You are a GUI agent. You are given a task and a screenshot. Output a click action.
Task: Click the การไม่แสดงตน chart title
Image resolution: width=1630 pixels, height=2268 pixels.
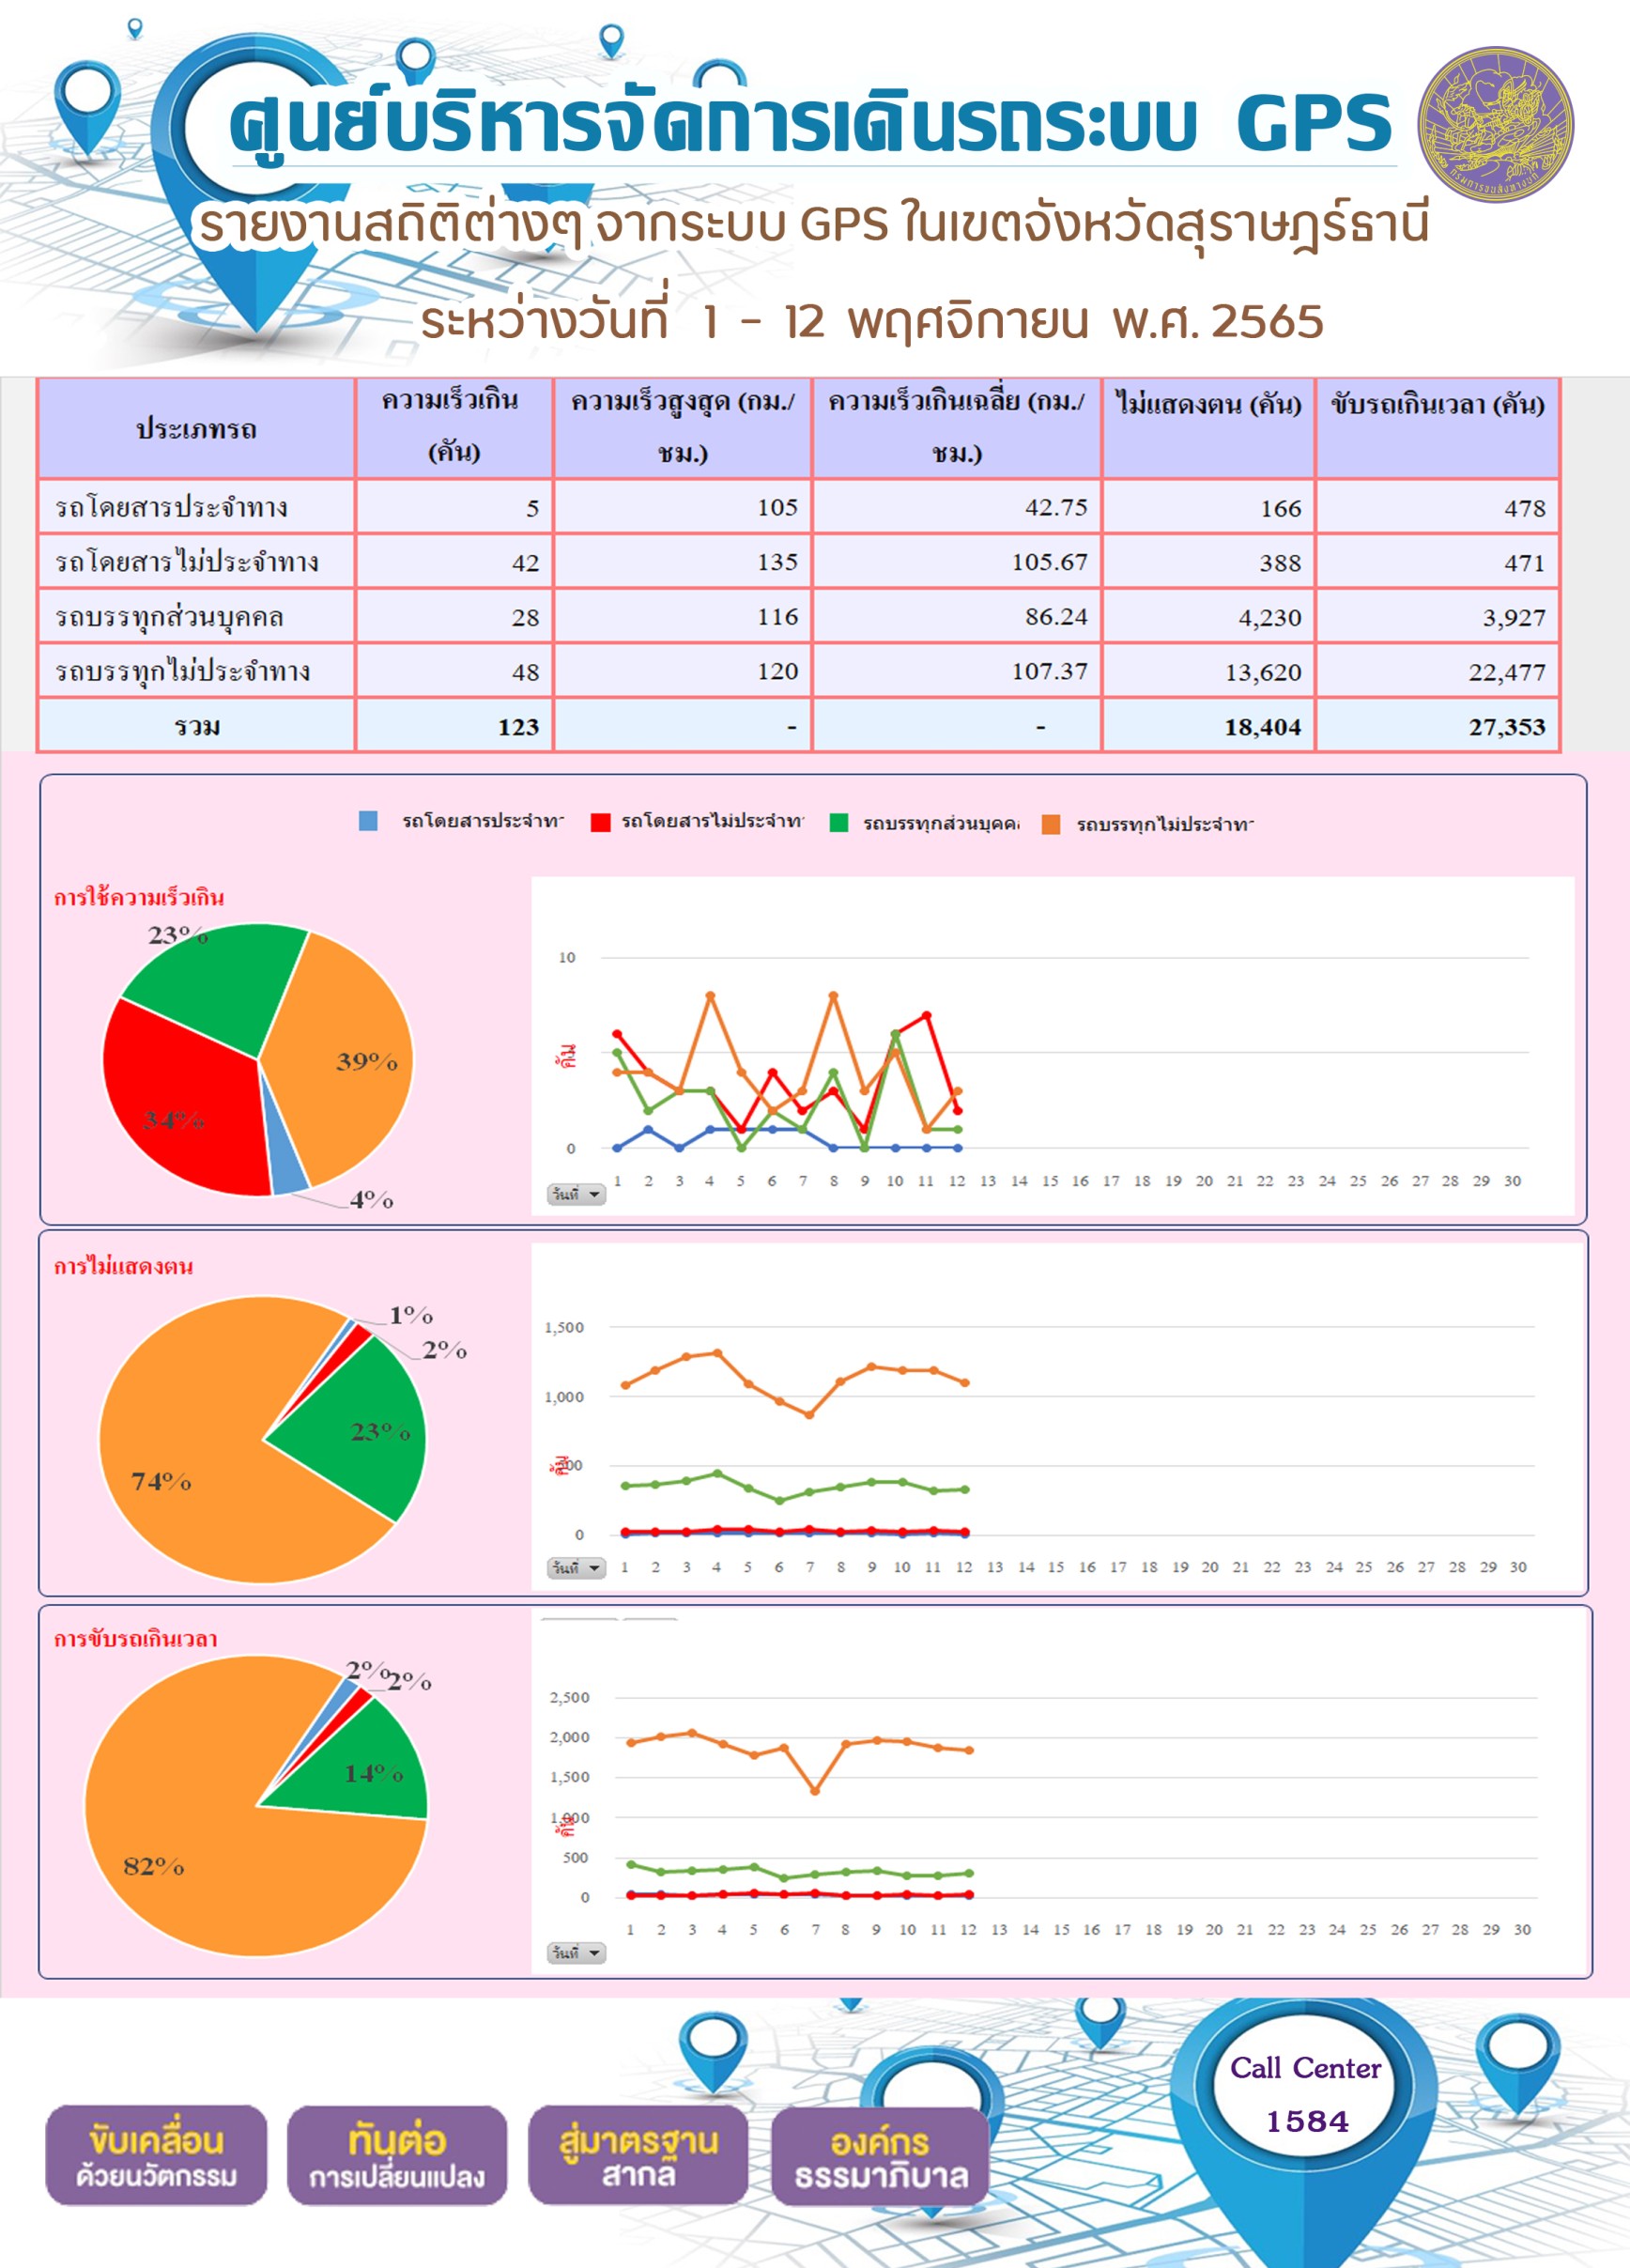tap(123, 1266)
